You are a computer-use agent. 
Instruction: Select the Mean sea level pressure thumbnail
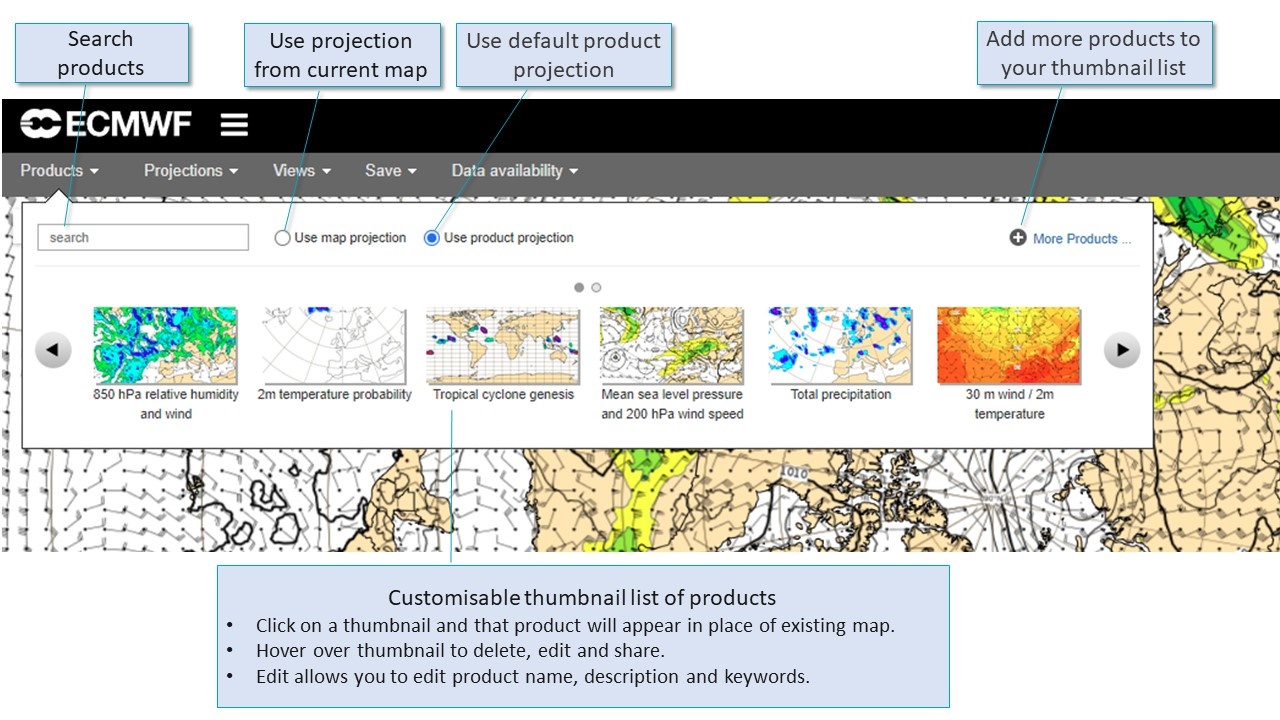coord(672,343)
